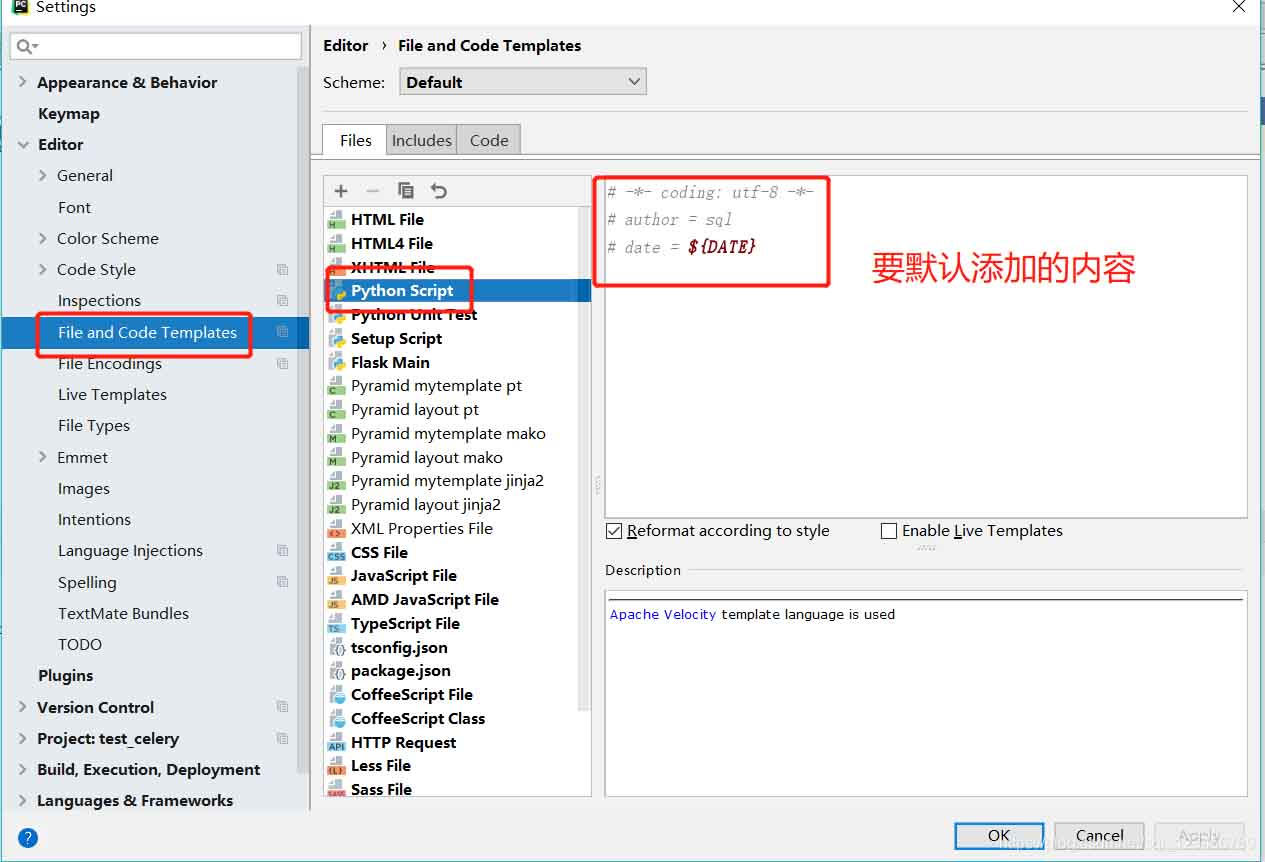The width and height of the screenshot is (1265, 862).
Task: Expand Build, Execution, Deployment section
Action: pos(23,769)
